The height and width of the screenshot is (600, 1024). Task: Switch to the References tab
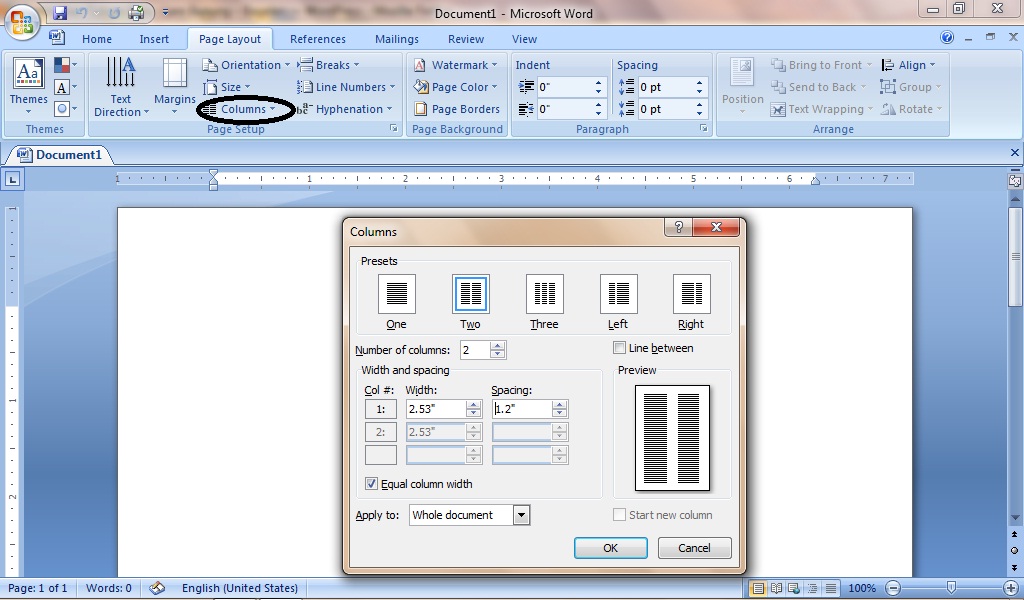318,39
